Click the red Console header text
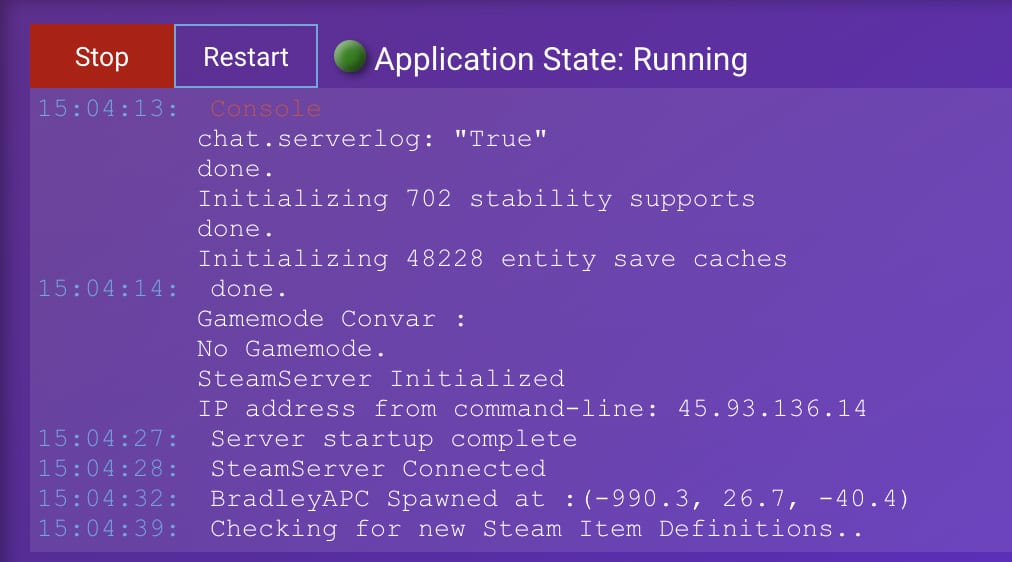Screen dimensions: 1012x562 click(x=266, y=109)
